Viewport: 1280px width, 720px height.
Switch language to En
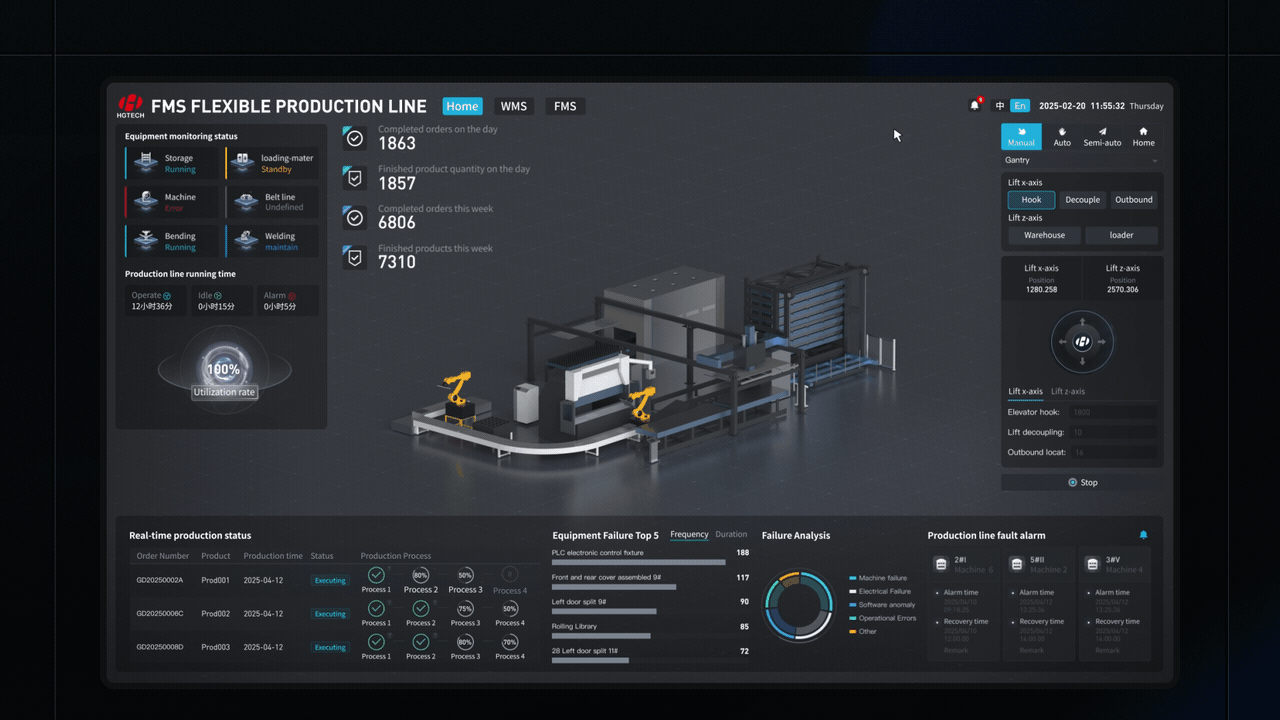coord(1020,106)
